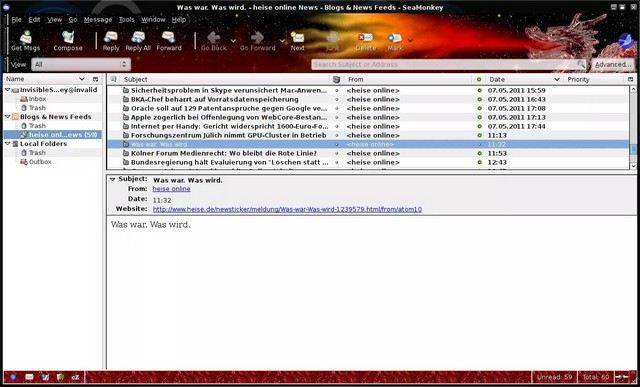Open the Go menu

tap(73, 20)
